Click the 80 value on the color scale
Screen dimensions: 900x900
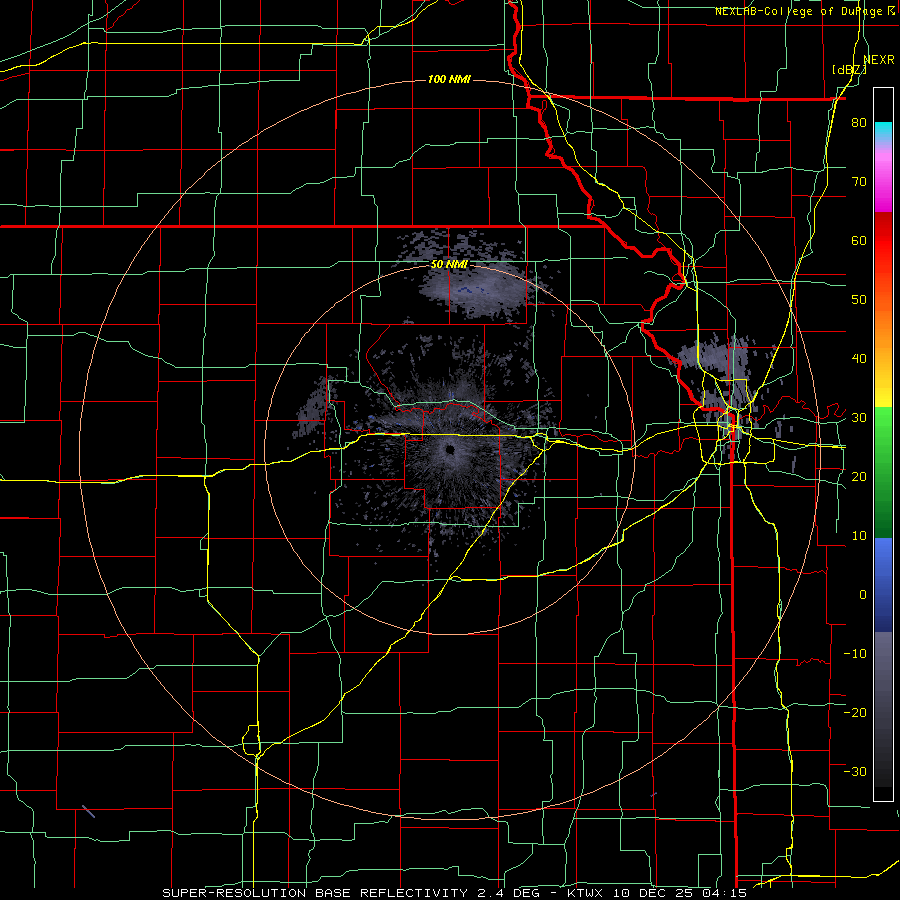click(859, 123)
